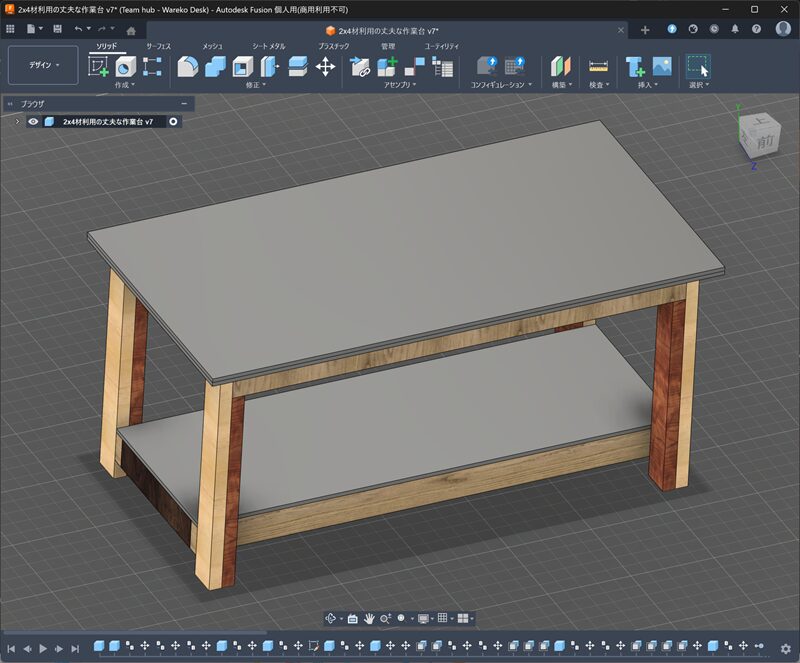Image resolution: width=800 pixels, height=663 pixels.
Task: Open a new design tab with plus
Action: click(644, 30)
